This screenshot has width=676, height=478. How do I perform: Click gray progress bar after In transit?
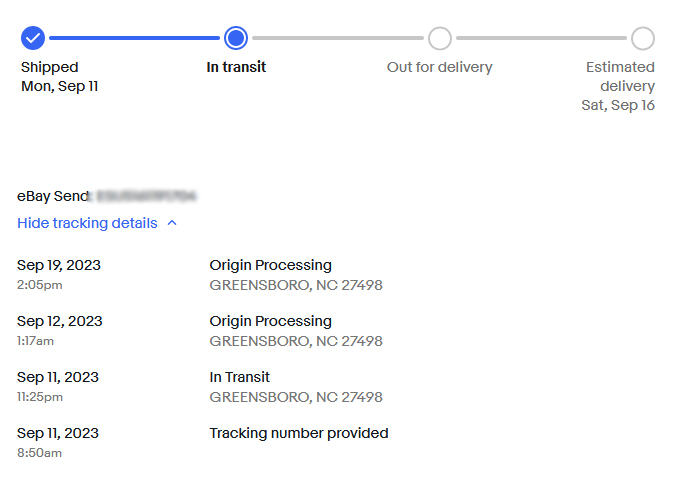click(x=338, y=38)
